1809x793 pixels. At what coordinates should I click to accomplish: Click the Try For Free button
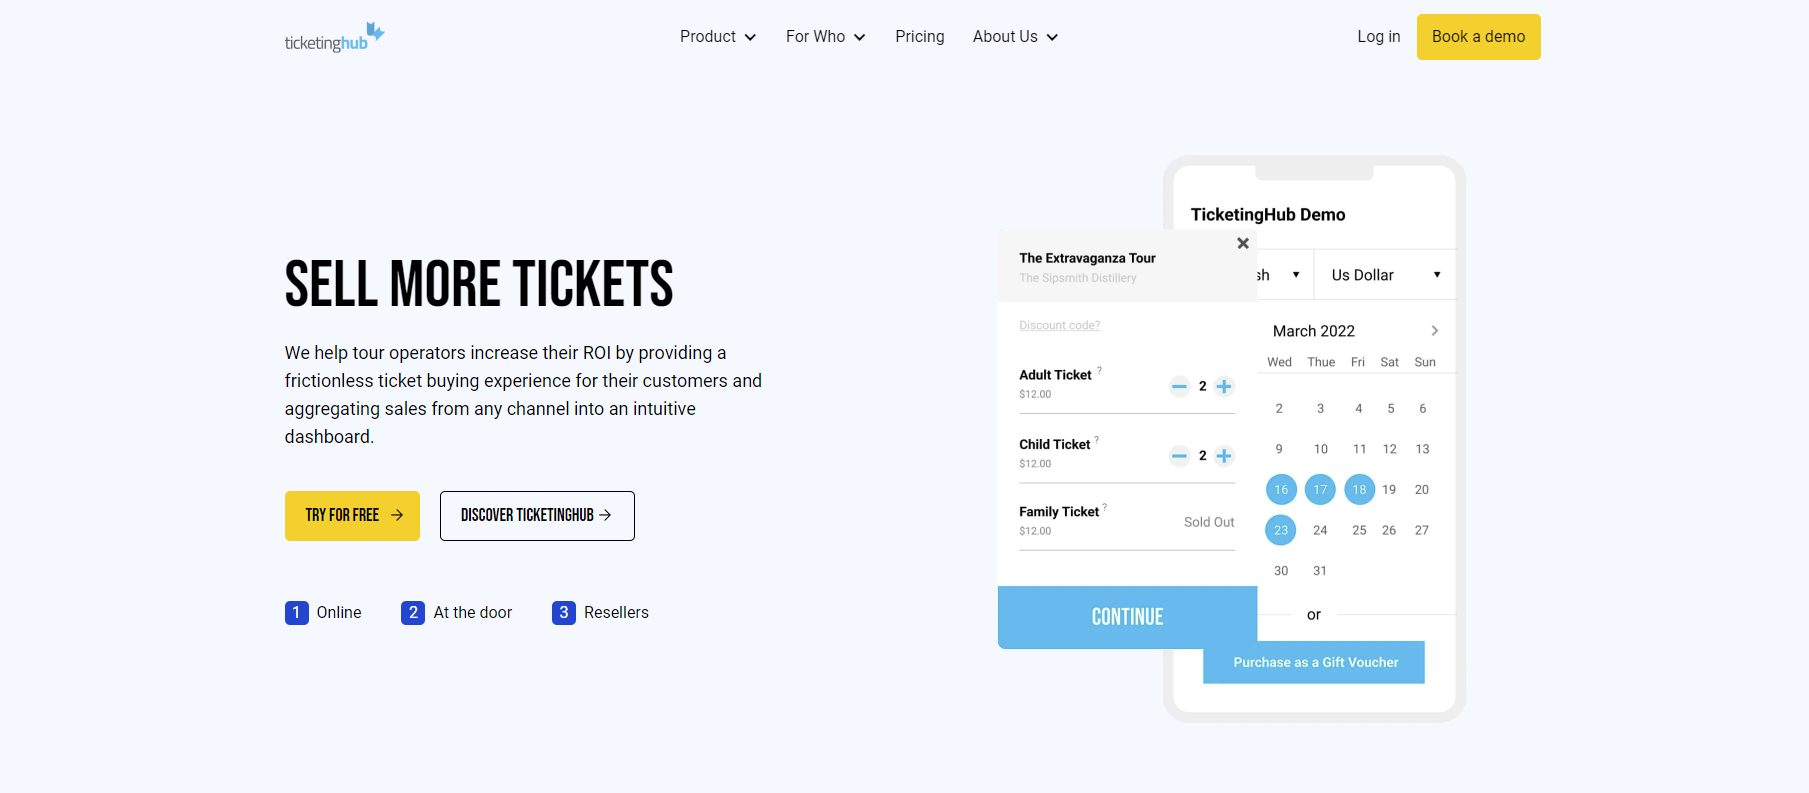coord(352,515)
